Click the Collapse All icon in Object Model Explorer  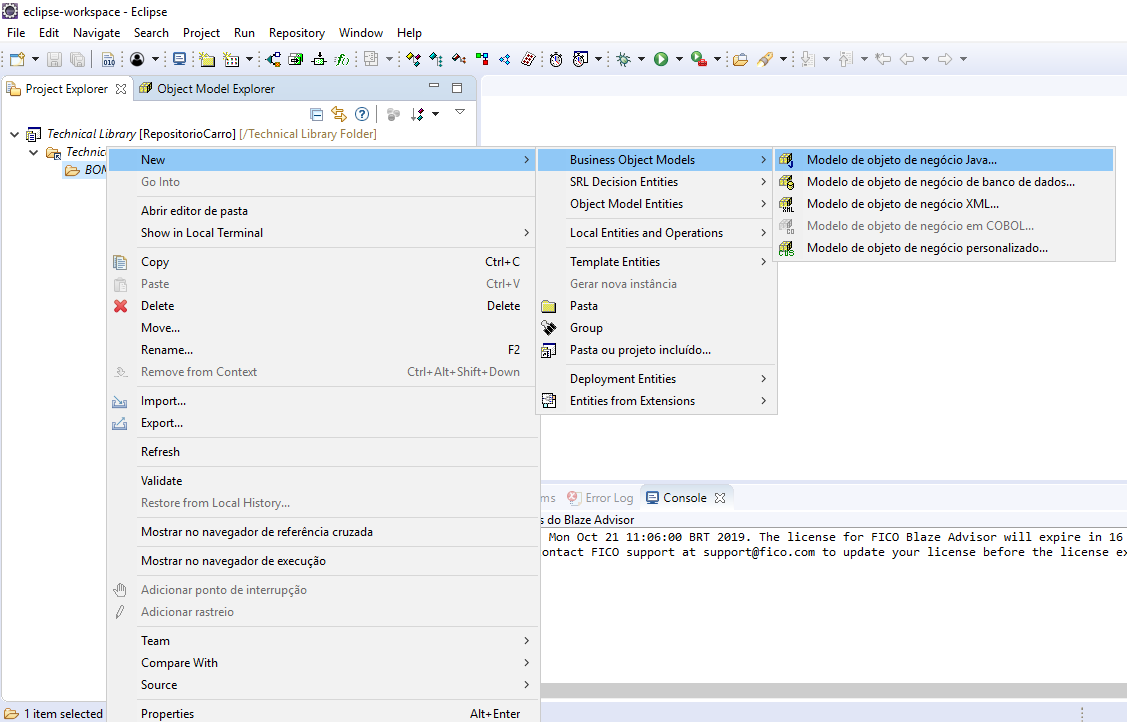pos(316,113)
